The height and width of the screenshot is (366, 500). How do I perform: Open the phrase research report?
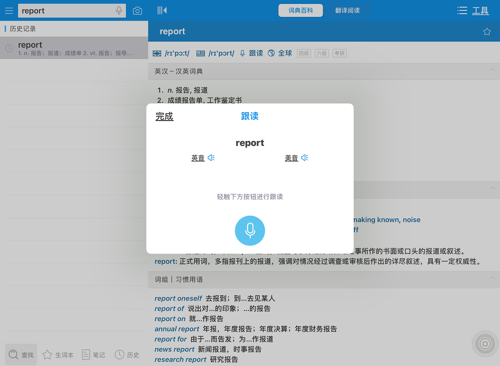180,360
